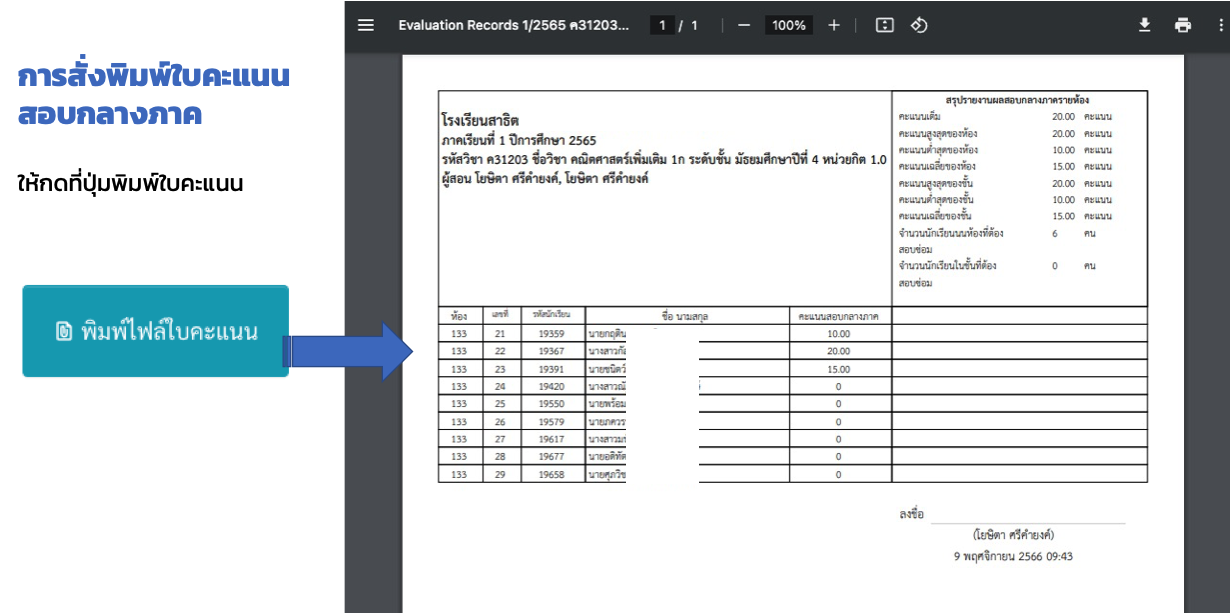
Task: Click student ID 19617 in the table
Action: coord(552,439)
